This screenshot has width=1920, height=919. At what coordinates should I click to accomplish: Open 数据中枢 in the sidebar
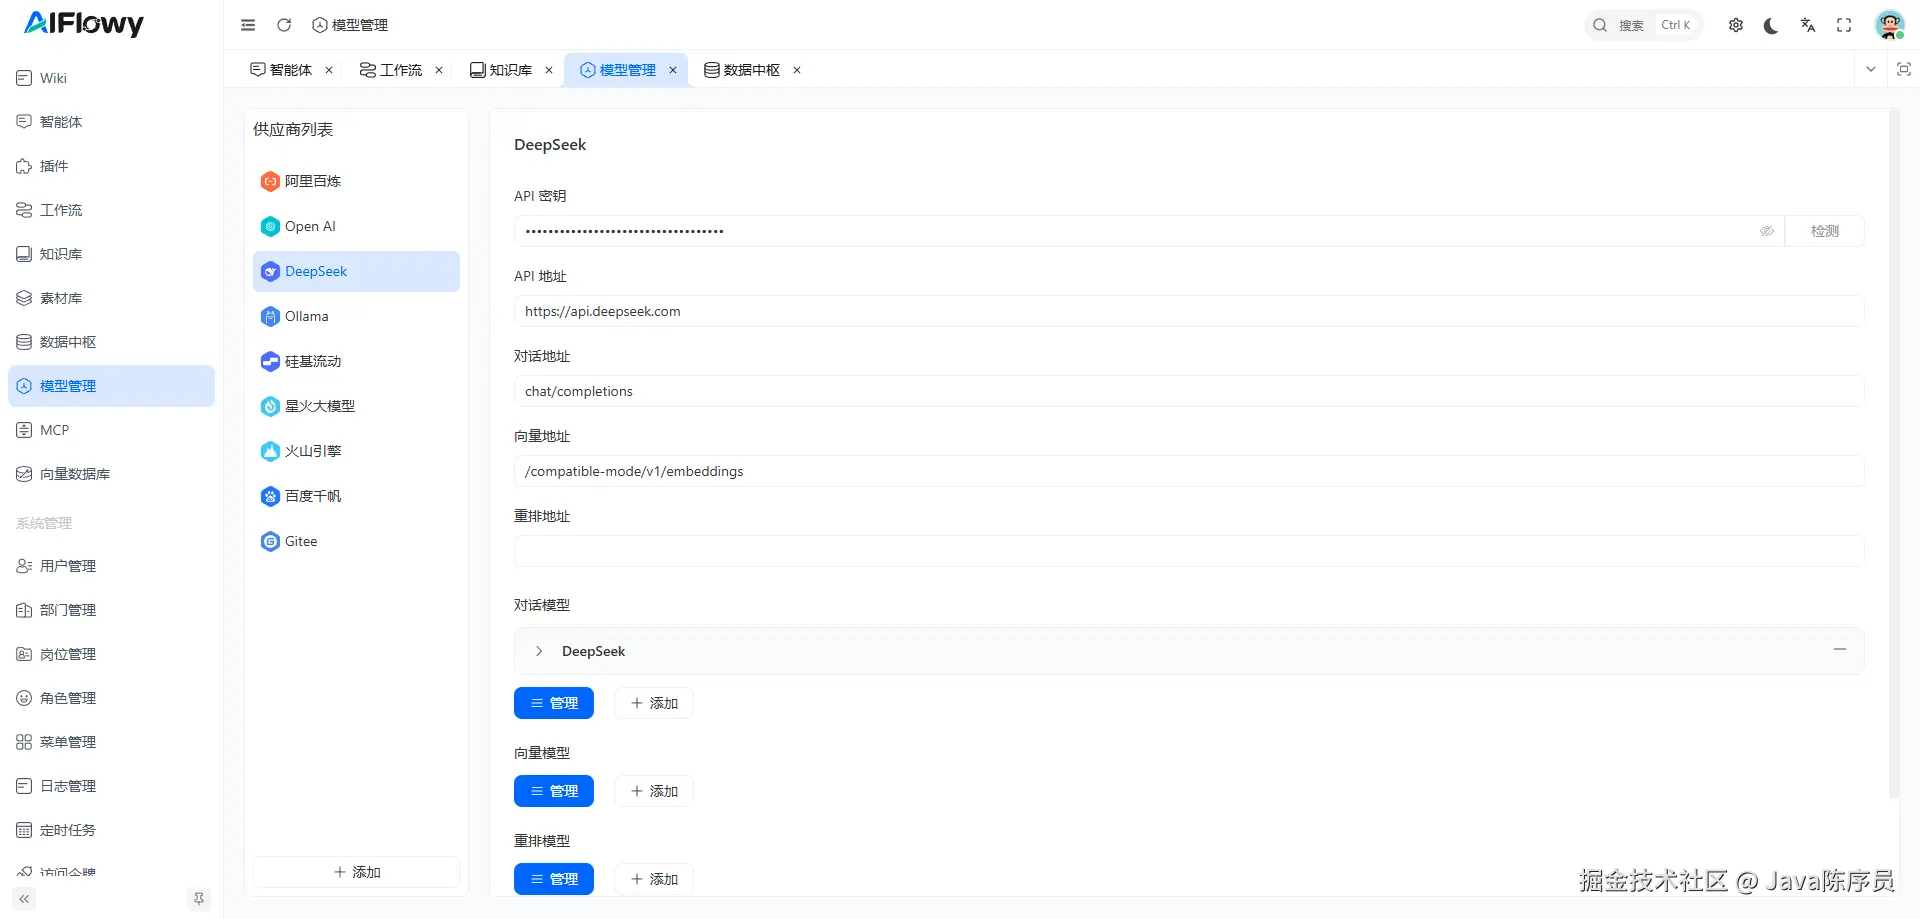111,342
